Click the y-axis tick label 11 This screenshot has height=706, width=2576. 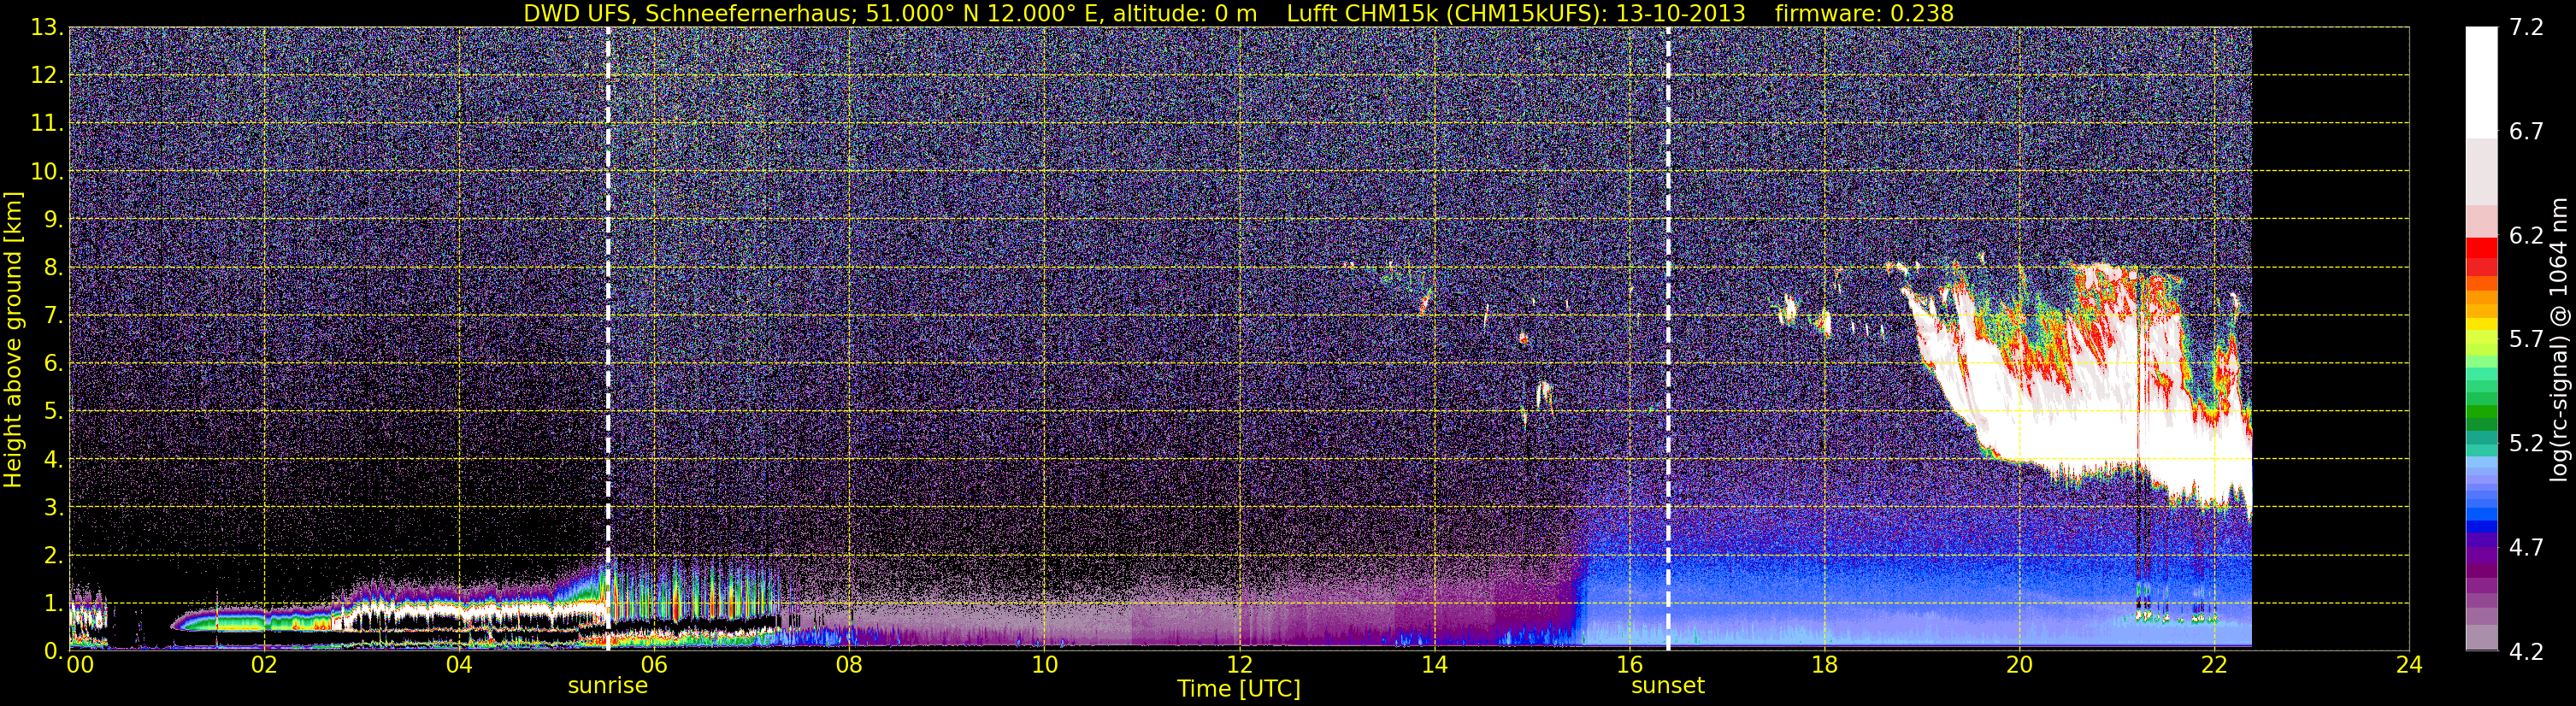tap(48, 124)
